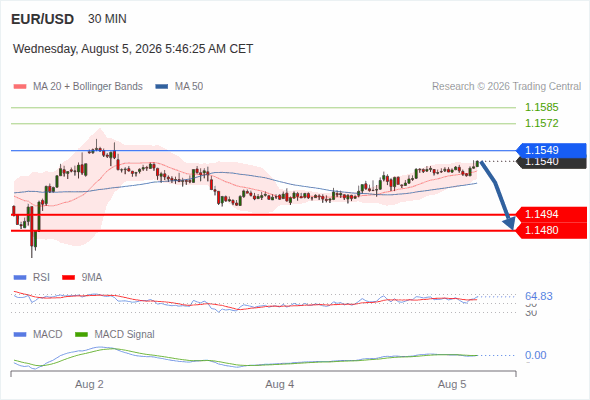This screenshot has width=590, height=400.
Task: Click the MA 20 Bollinger Bands pink swatch
Action: pos(20,87)
